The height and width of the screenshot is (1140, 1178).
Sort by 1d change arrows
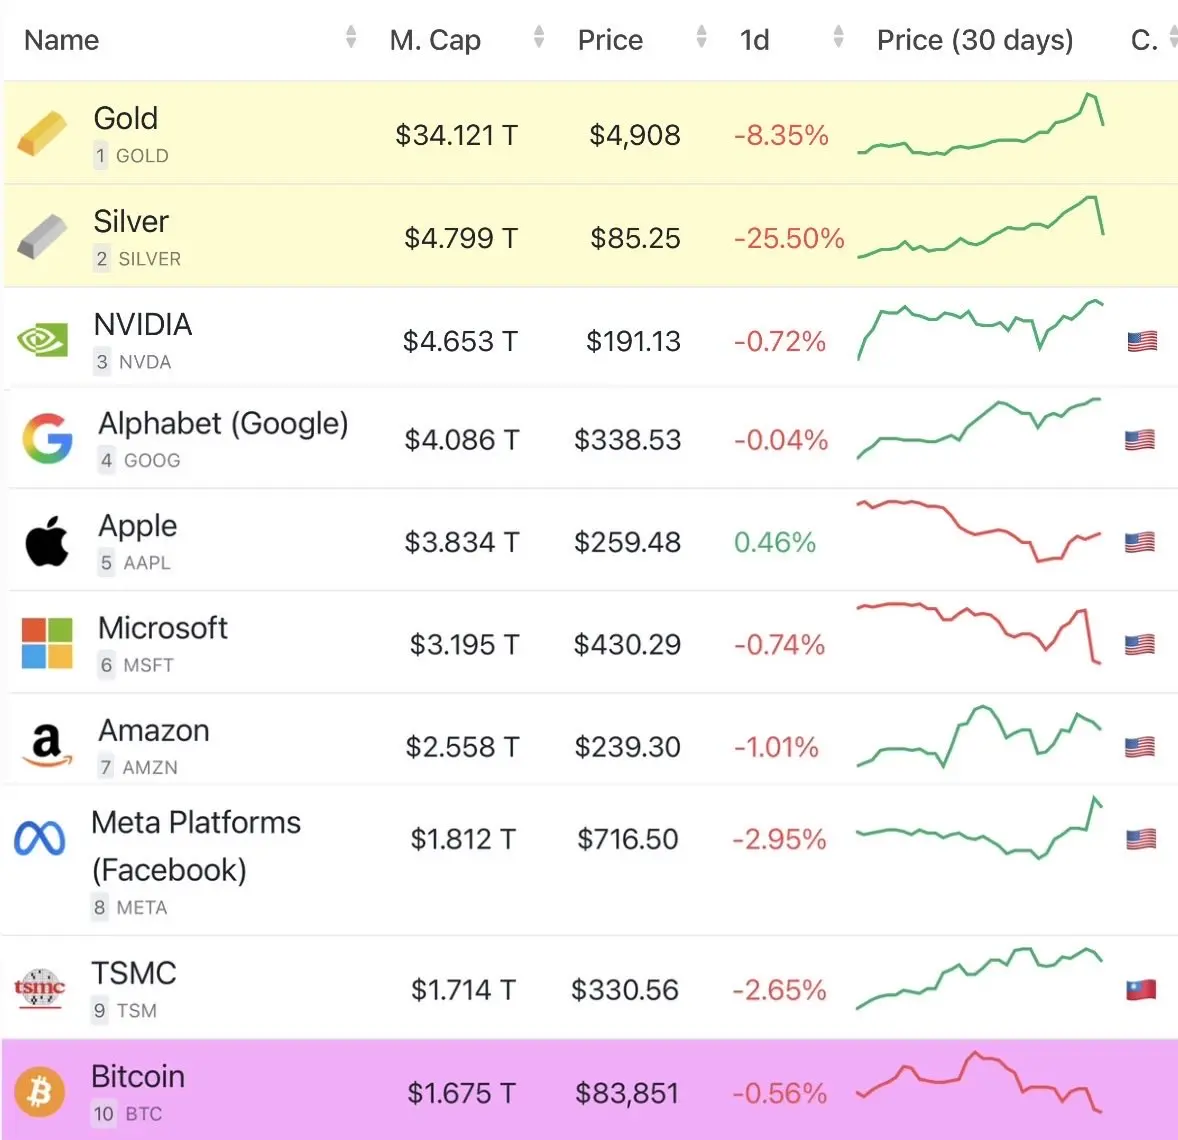(838, 38)
